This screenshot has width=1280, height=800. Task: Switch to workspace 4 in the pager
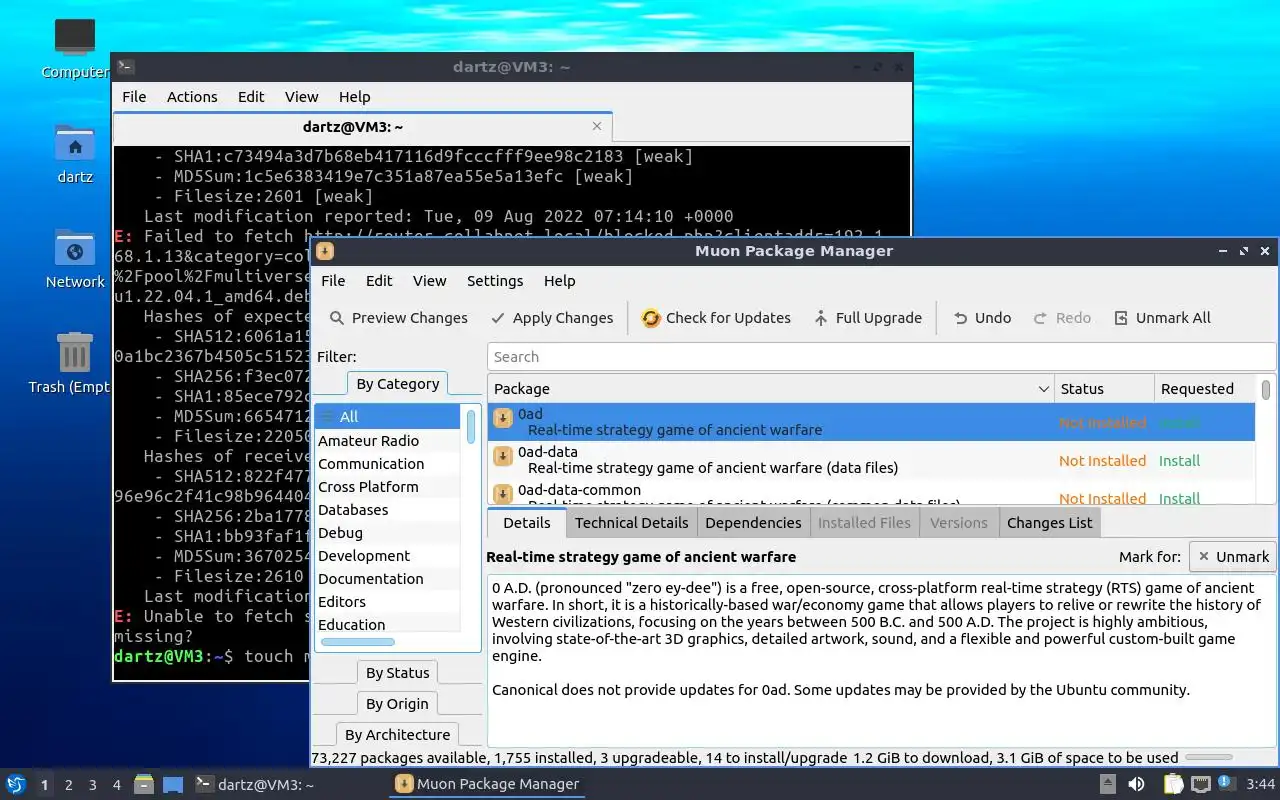[x=117, y=785]
